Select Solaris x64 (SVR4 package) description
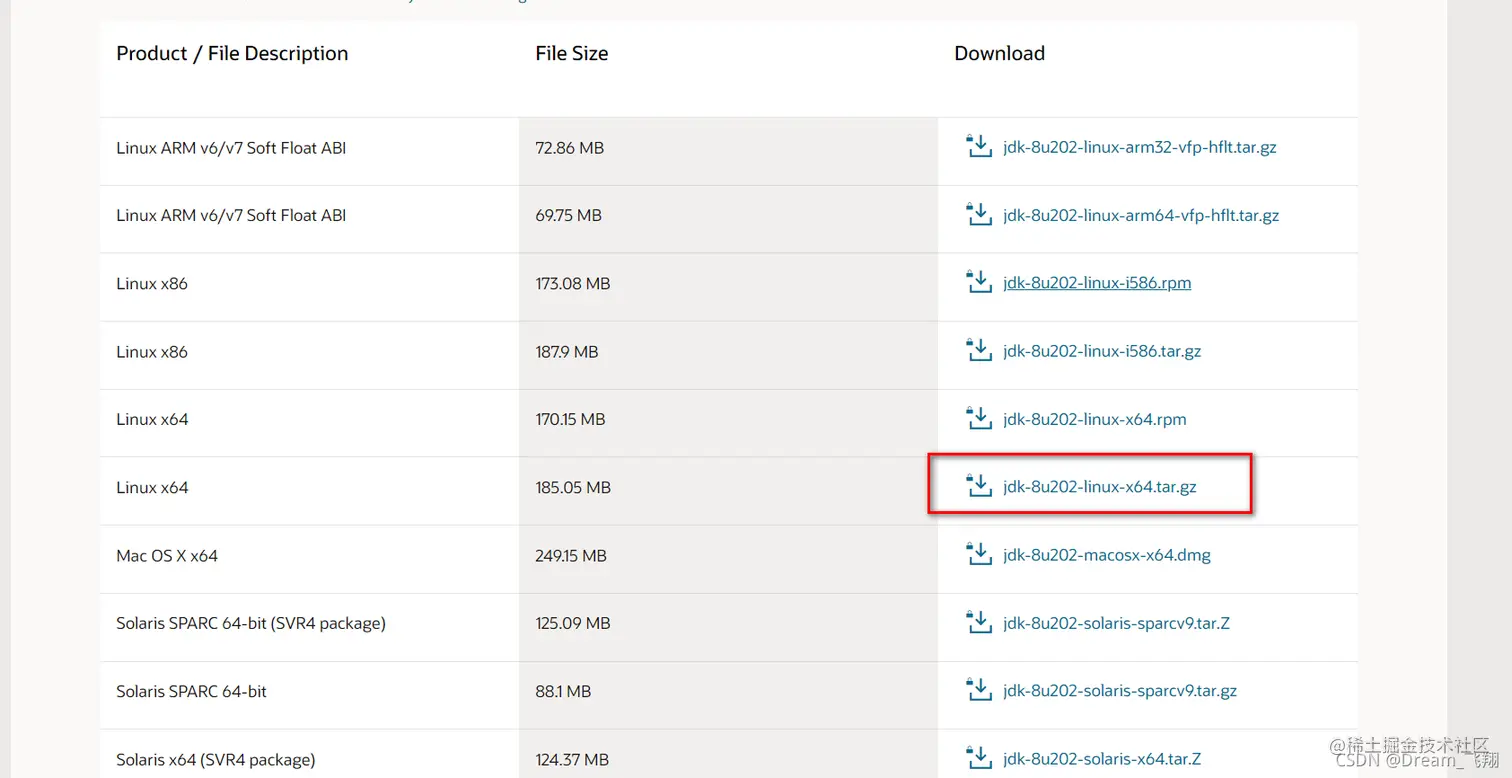The image size is (1512, 778). (x=216, y=760)
